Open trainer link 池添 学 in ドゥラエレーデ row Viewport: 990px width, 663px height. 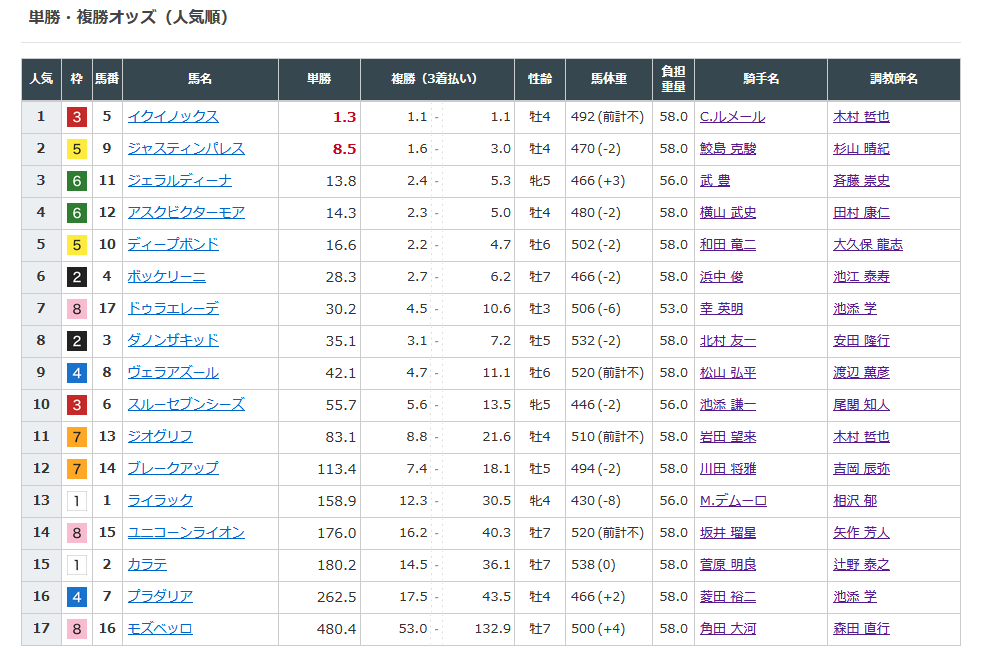[855, 309]
